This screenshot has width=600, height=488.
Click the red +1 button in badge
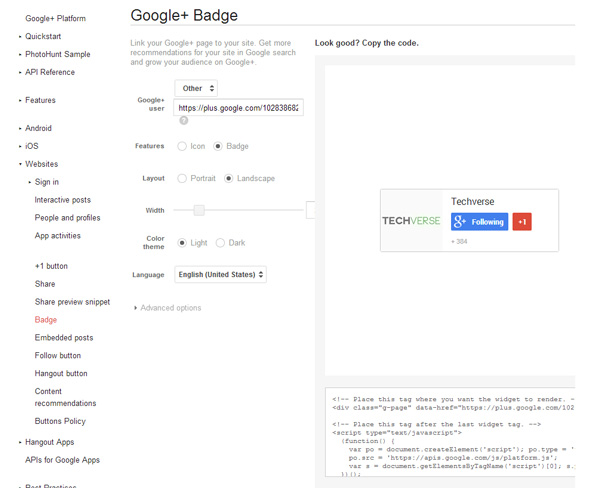(x=522, y=222)
